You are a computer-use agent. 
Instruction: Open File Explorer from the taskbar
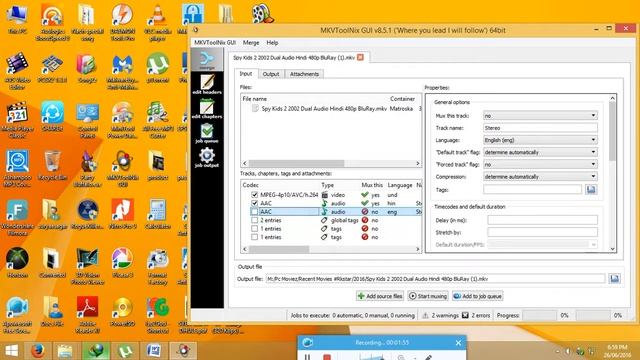tap(64, 351)
